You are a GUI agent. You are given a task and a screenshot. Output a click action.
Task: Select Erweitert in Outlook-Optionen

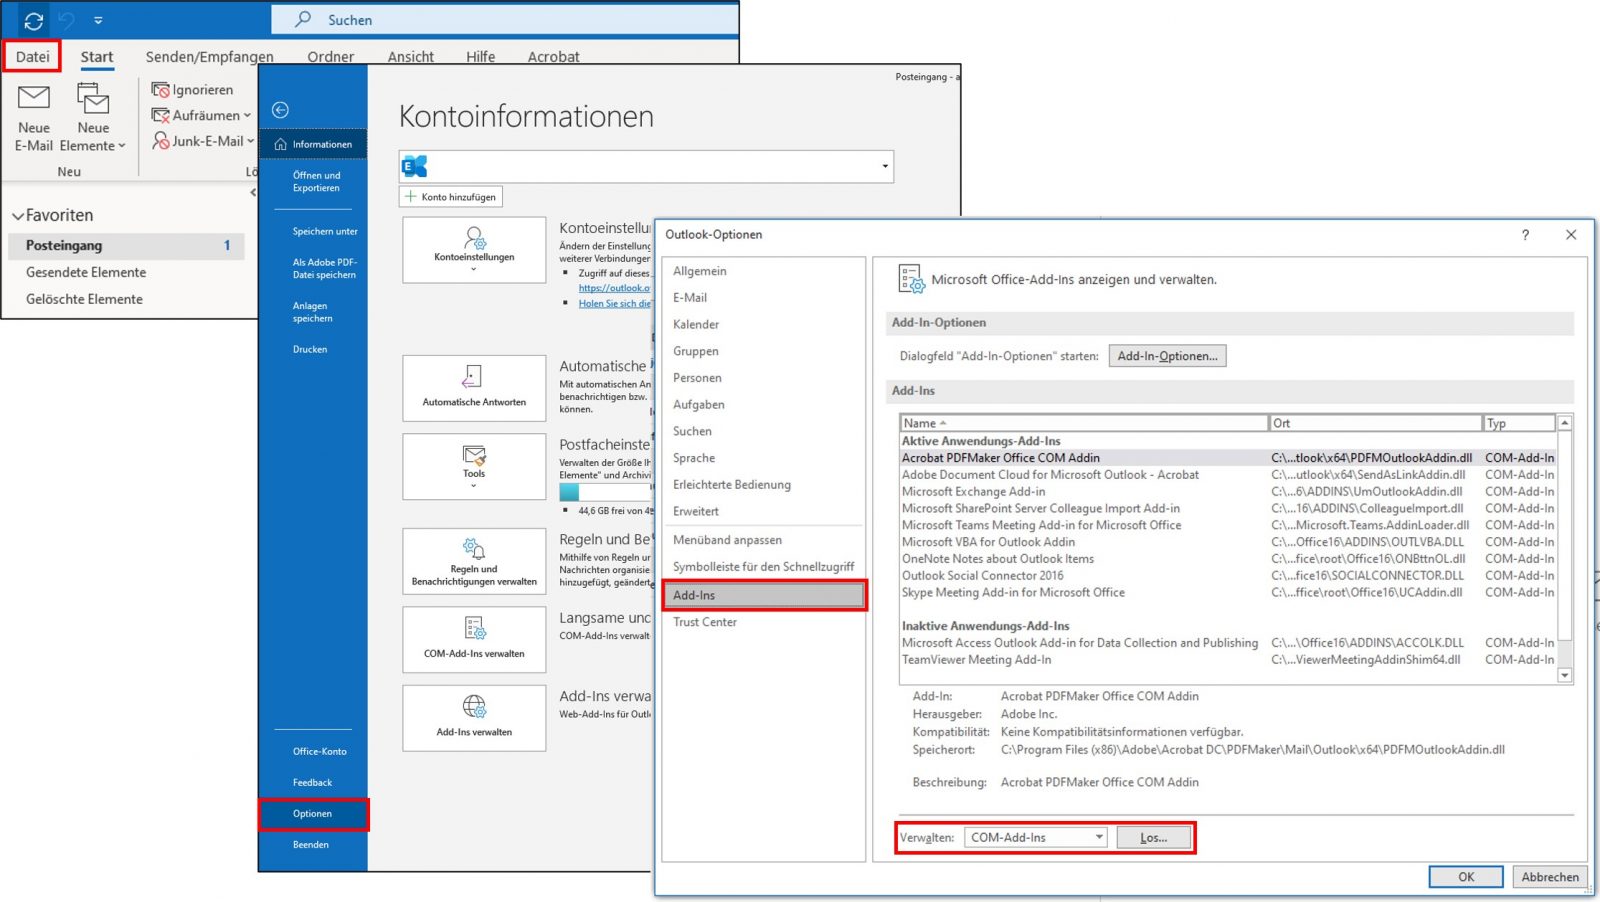coord(696,511)
